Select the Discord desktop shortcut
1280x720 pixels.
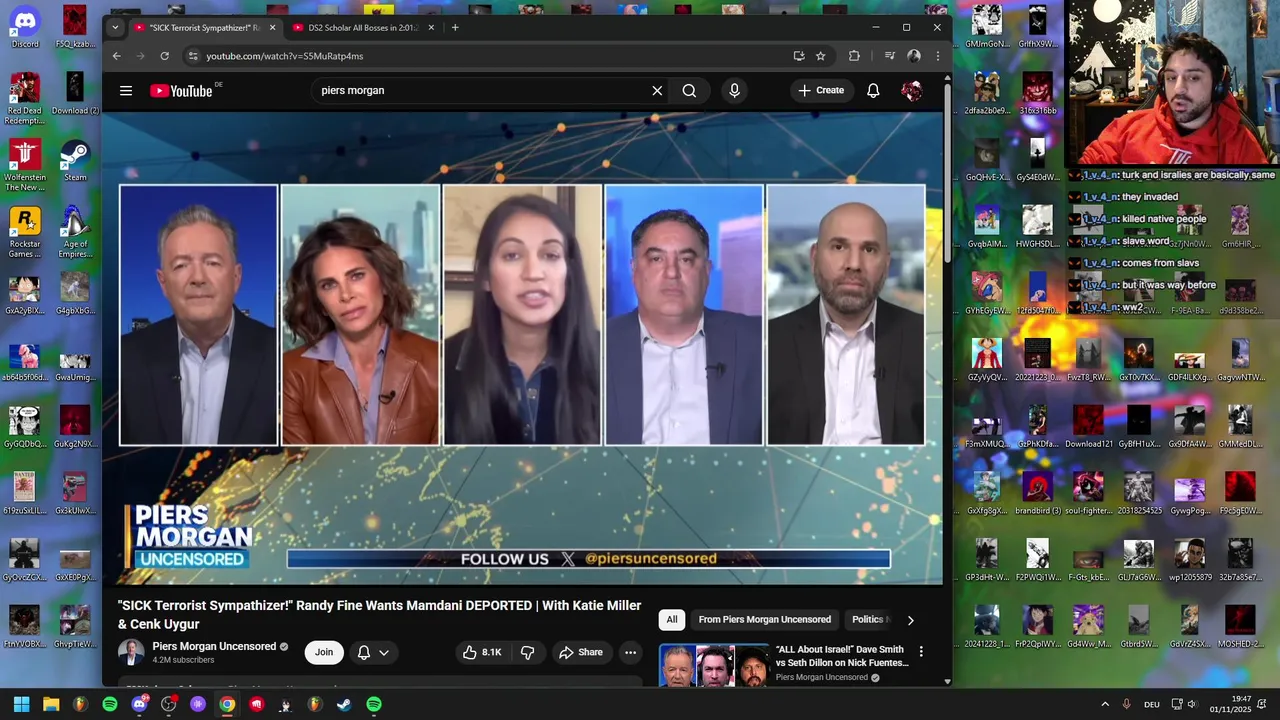click(x=25, y=27)
